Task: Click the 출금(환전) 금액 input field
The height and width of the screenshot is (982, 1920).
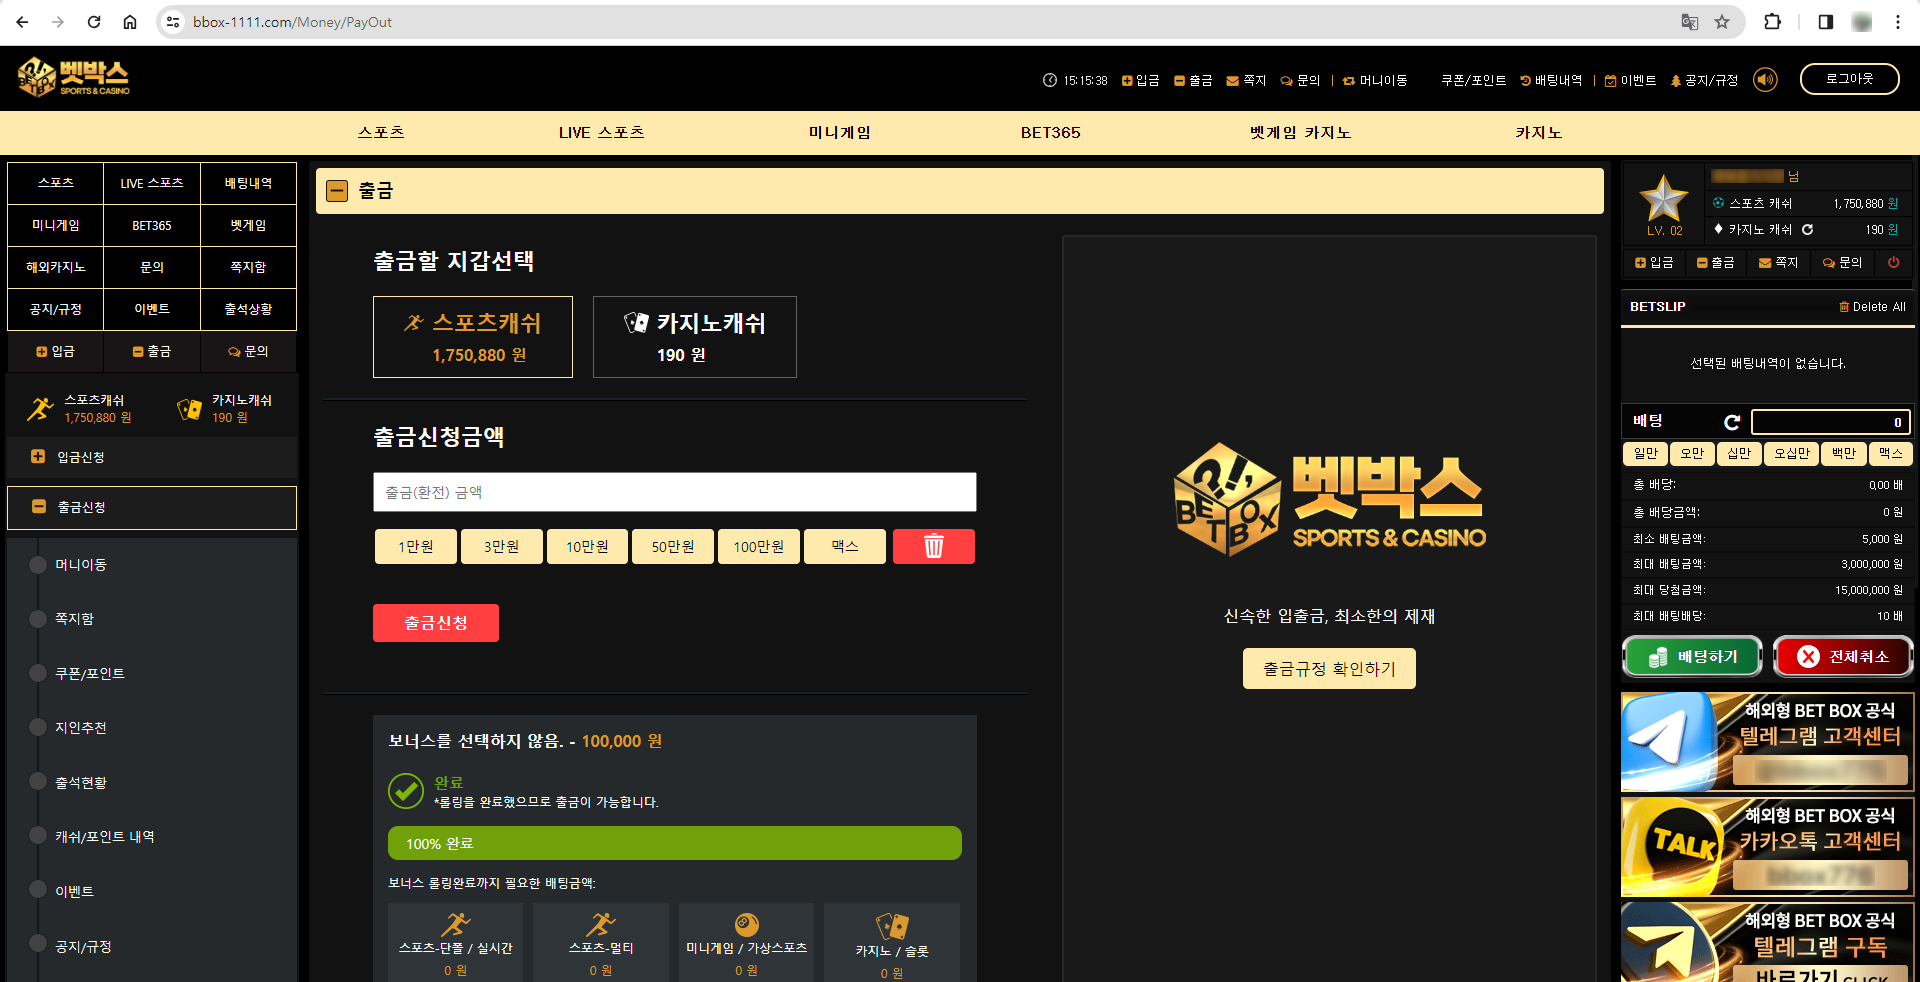Action: pyautogui.click(x=675, y=492)
